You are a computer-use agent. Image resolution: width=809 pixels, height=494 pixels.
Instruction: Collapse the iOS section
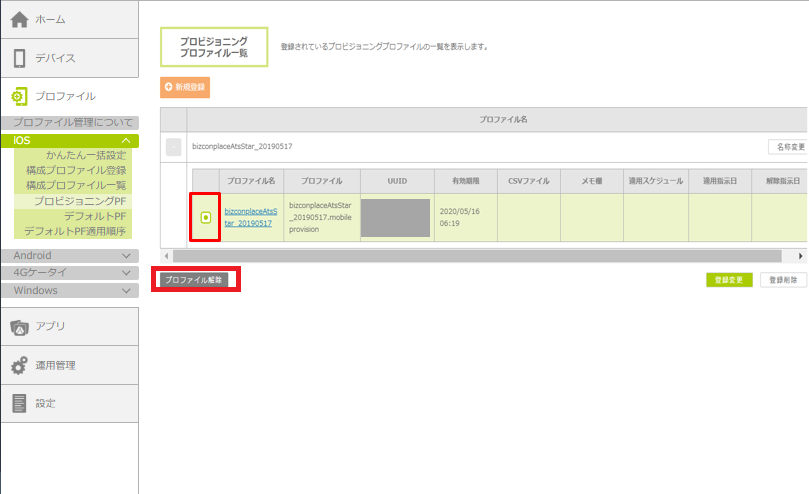pyautogui.click(x=125, y=141)
